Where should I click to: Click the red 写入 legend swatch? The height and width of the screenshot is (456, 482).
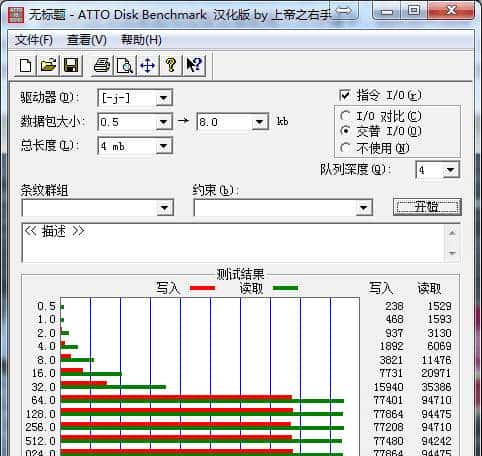coord(202,288)
